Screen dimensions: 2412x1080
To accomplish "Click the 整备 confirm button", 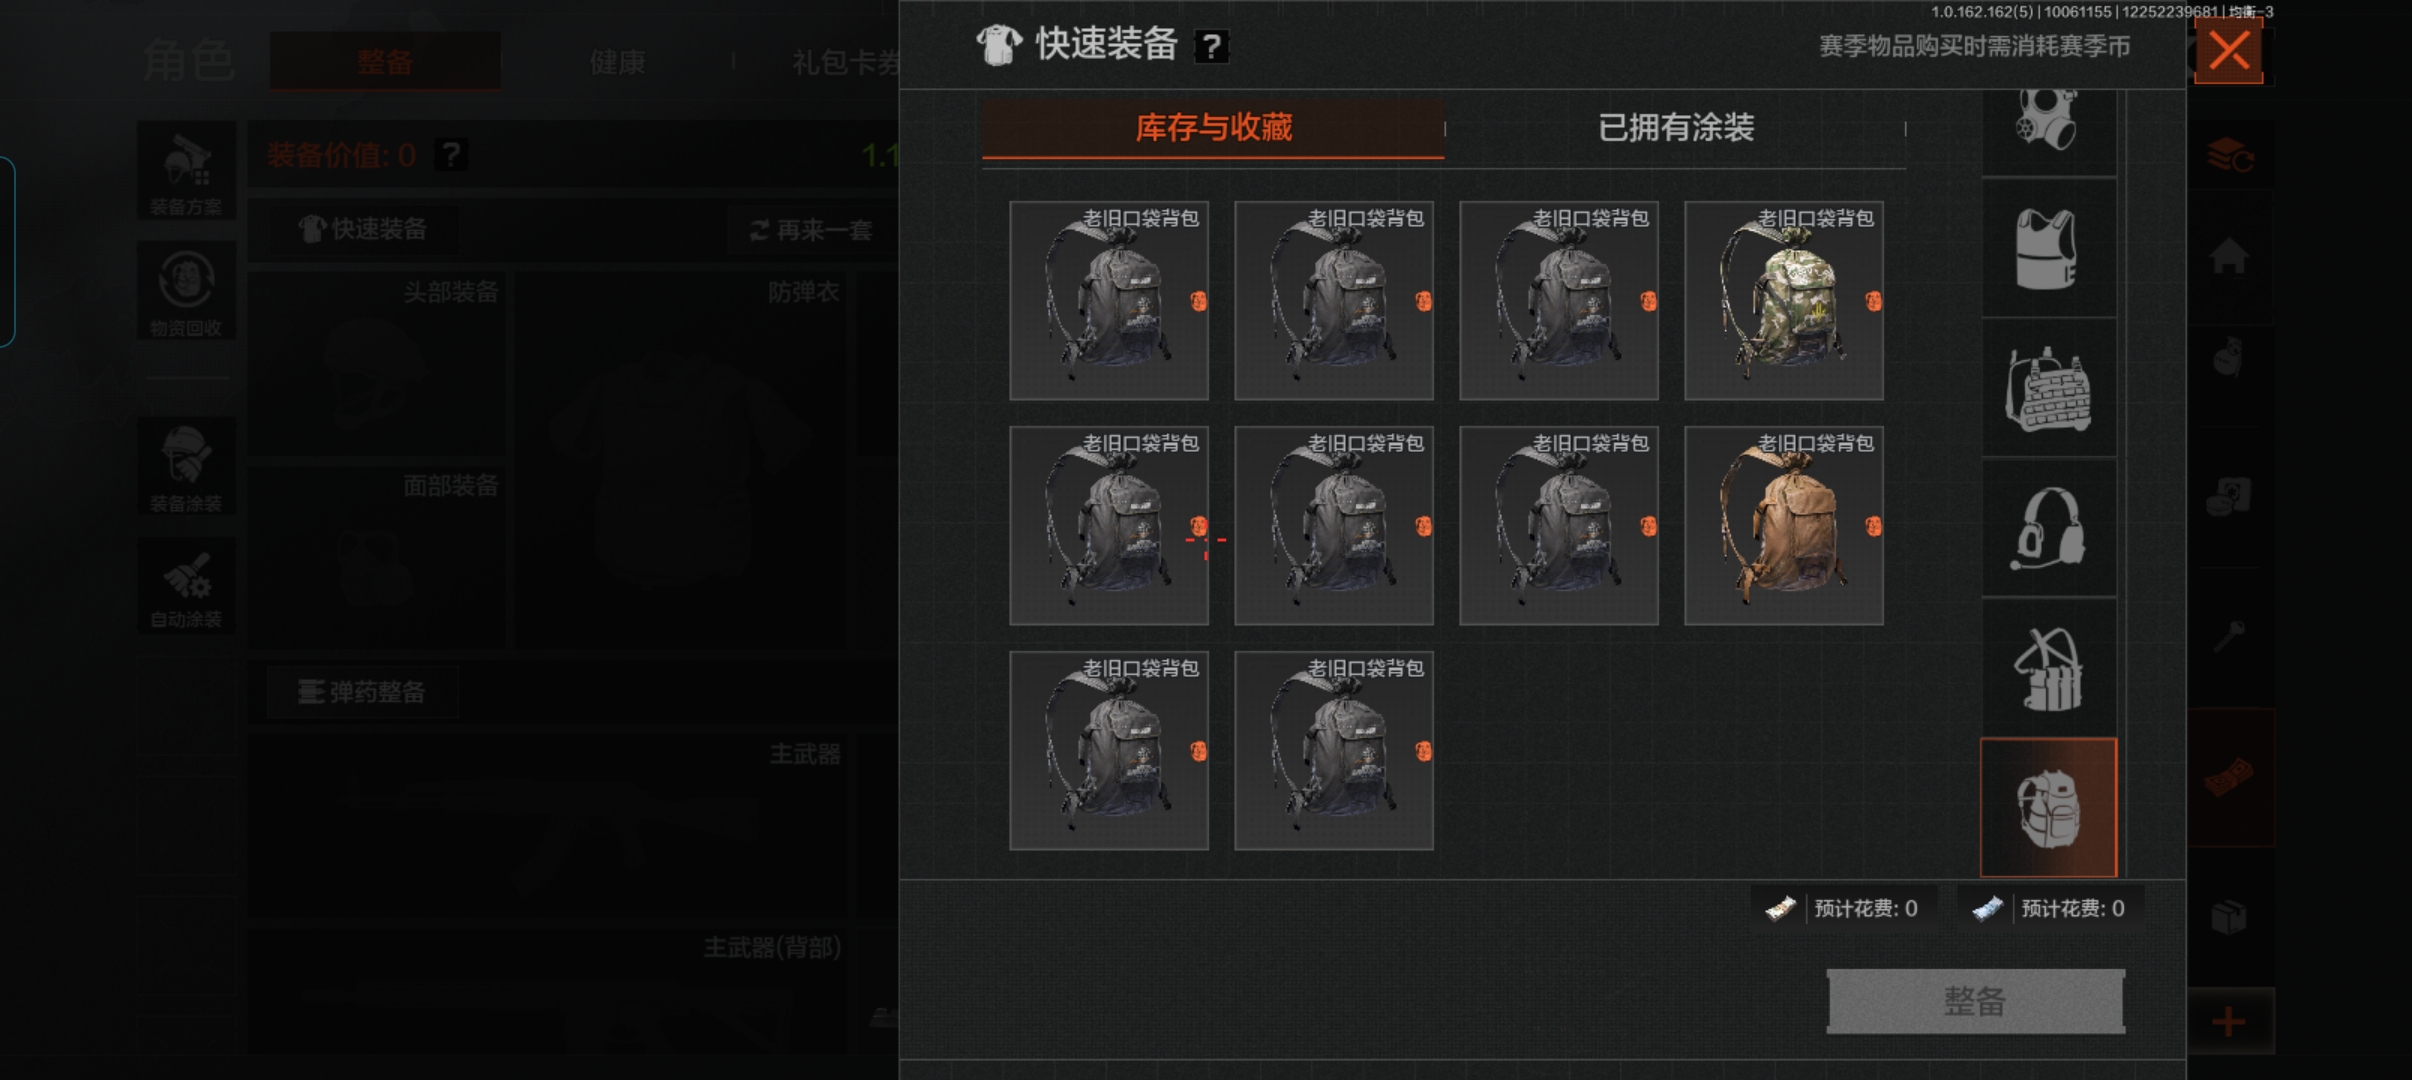I will pos(1975,1001).
